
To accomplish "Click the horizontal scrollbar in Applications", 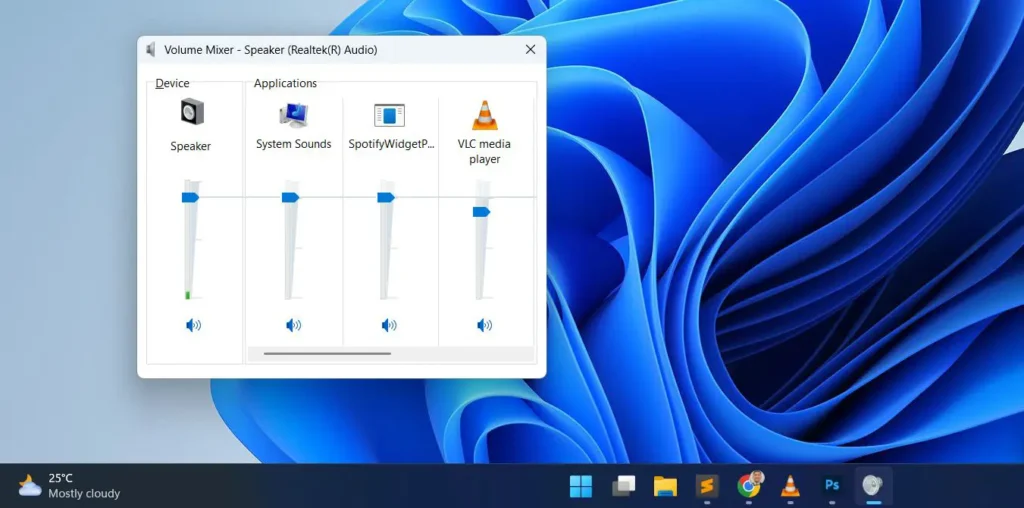I will [x=327, y=354].
